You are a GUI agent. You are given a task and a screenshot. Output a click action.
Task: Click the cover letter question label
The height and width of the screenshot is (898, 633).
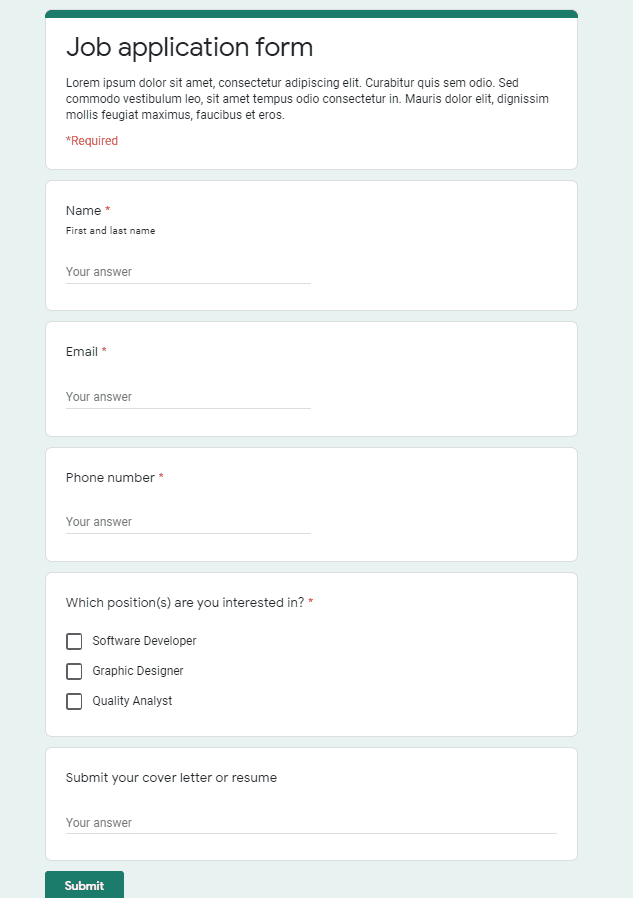170,777
